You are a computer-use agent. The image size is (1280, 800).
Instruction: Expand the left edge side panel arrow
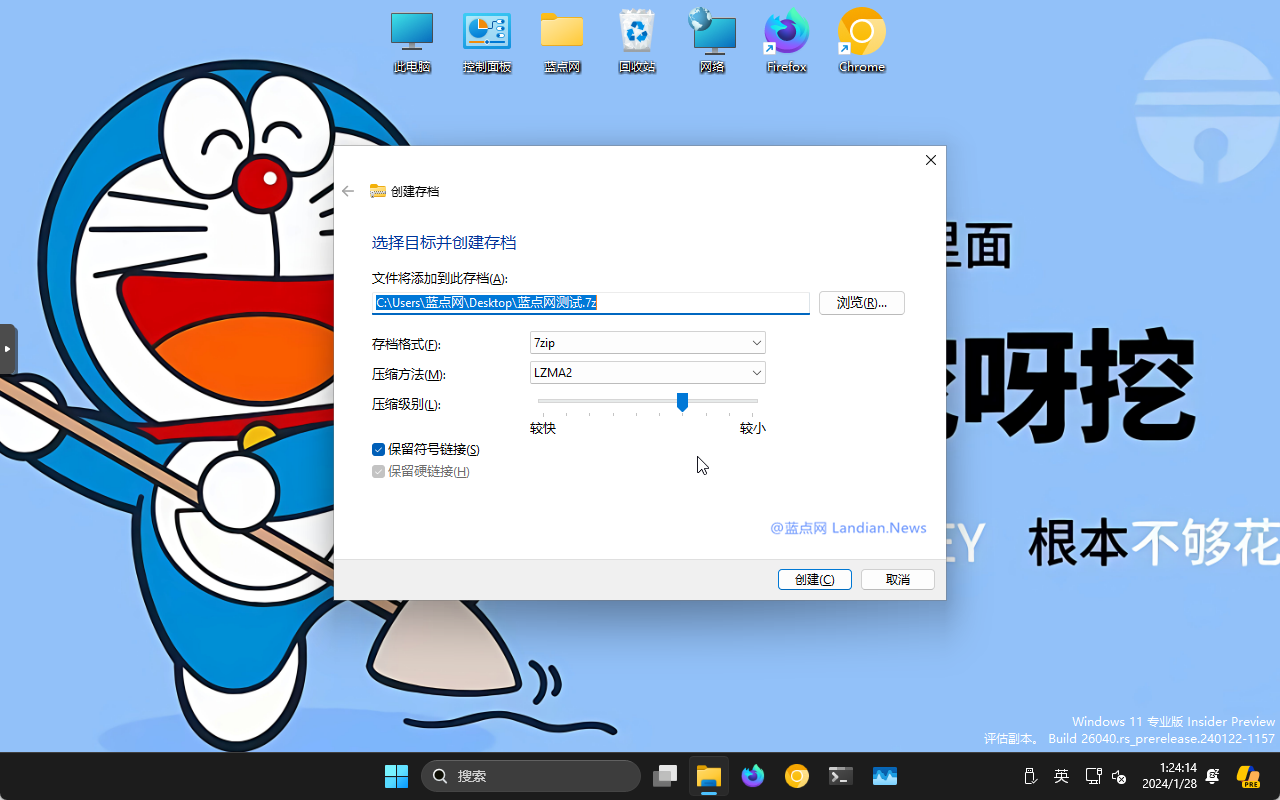click(x=8, y=349)
